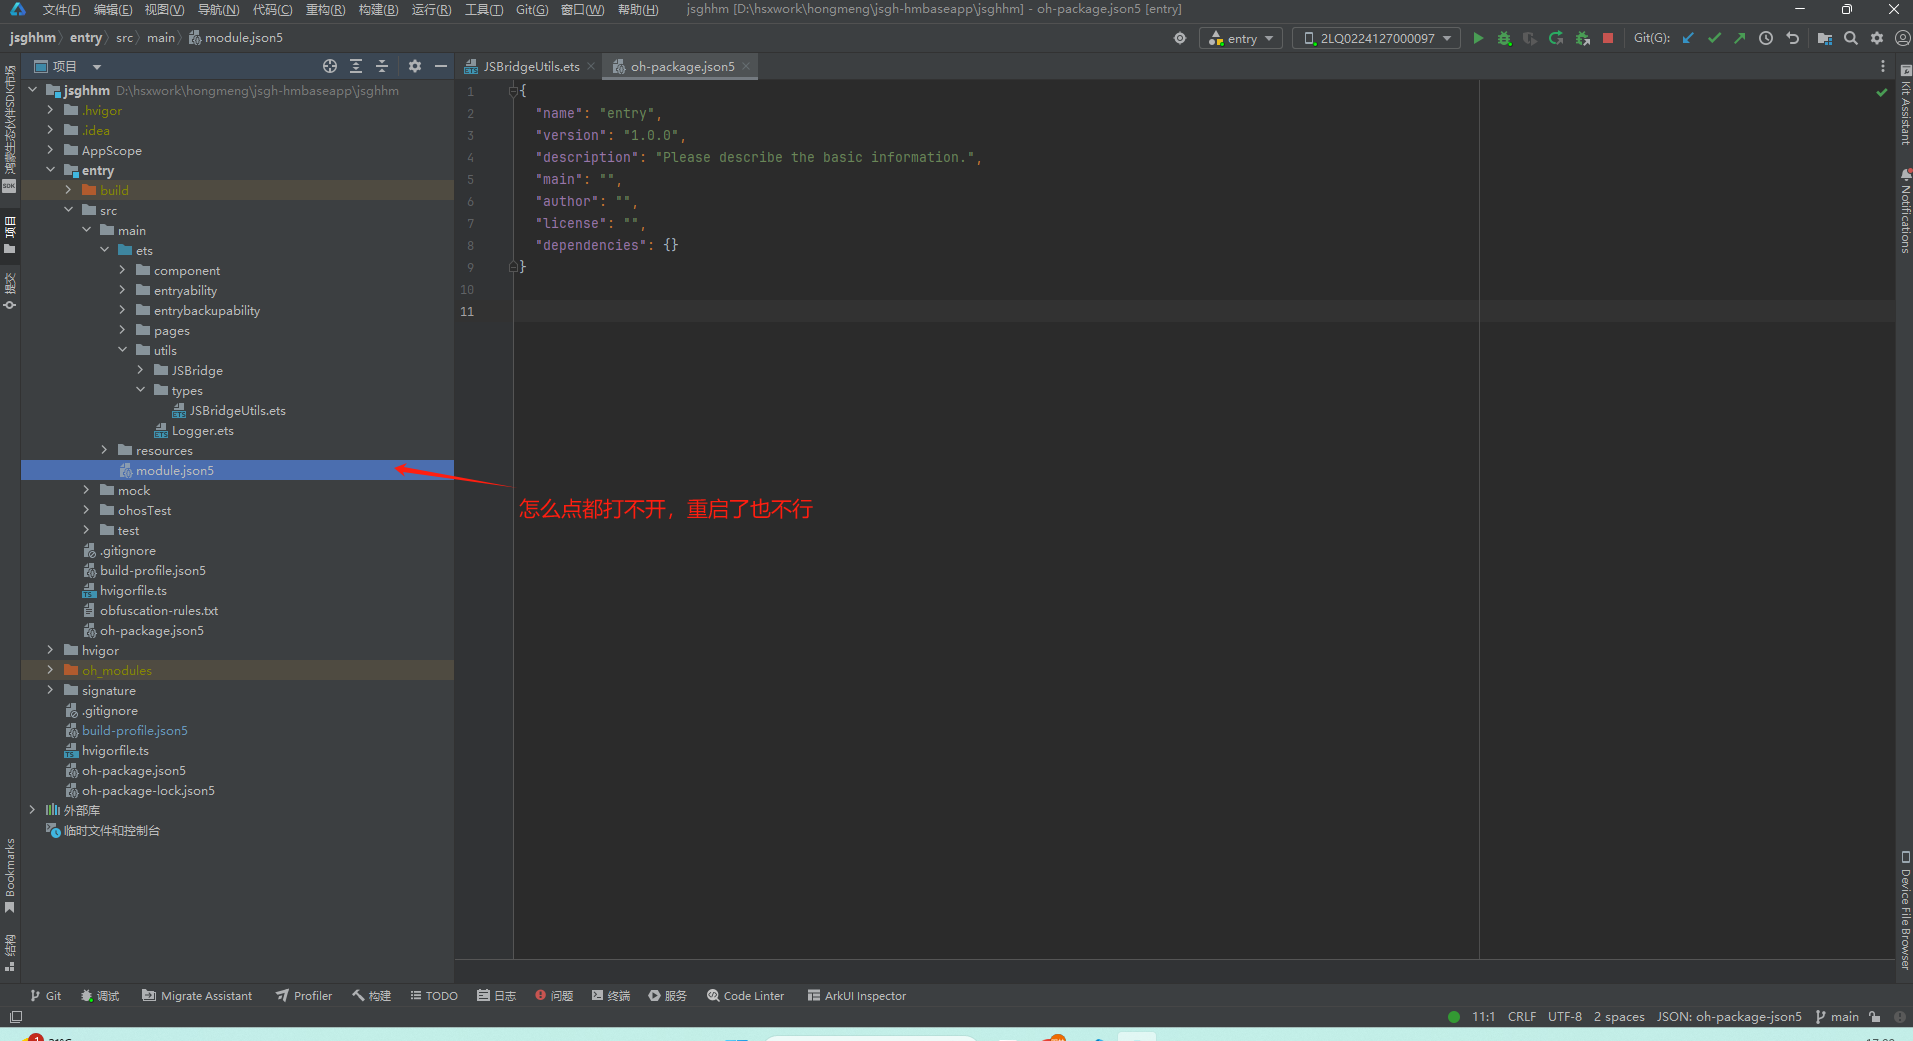Open editor tabs more-options dots
The width and height of the screenshot is (1913, 1041).
pyautogui.click(x=1883, y=66)
